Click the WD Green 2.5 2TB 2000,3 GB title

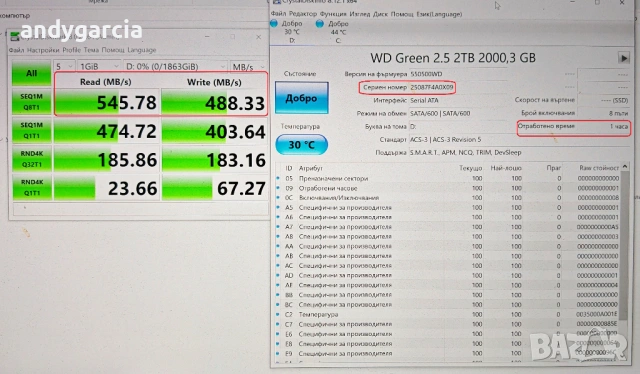[x=453, y=58]
